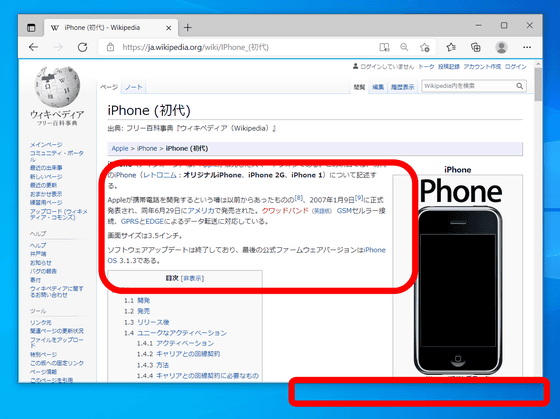This screenshot has width=560, height=419.
Task: Open sidebar link バグの報告
Action: 43,271
